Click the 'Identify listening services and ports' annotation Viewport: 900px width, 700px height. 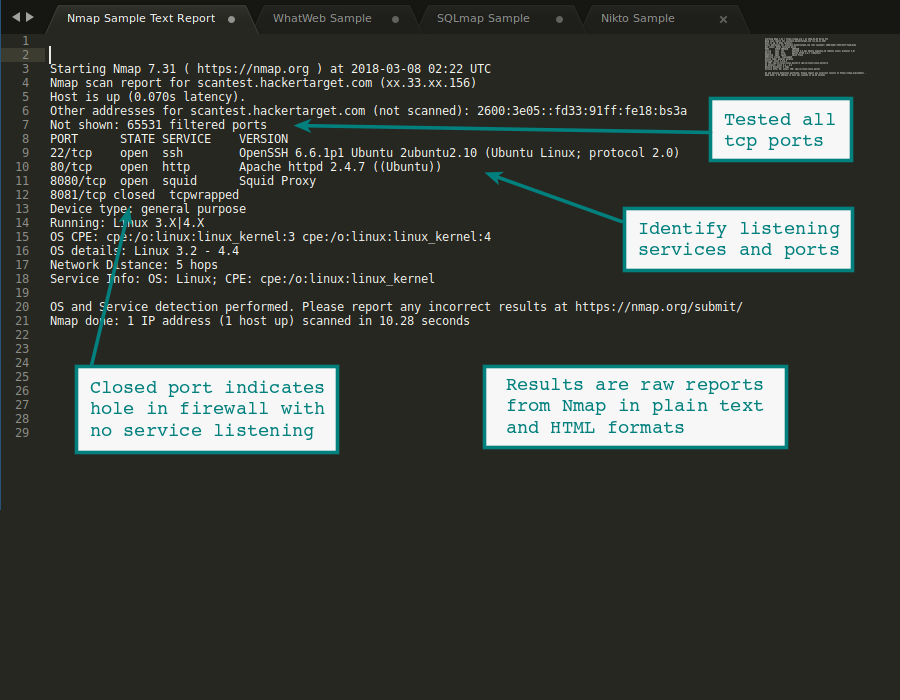pyautogui.click(x=738, y=239)
